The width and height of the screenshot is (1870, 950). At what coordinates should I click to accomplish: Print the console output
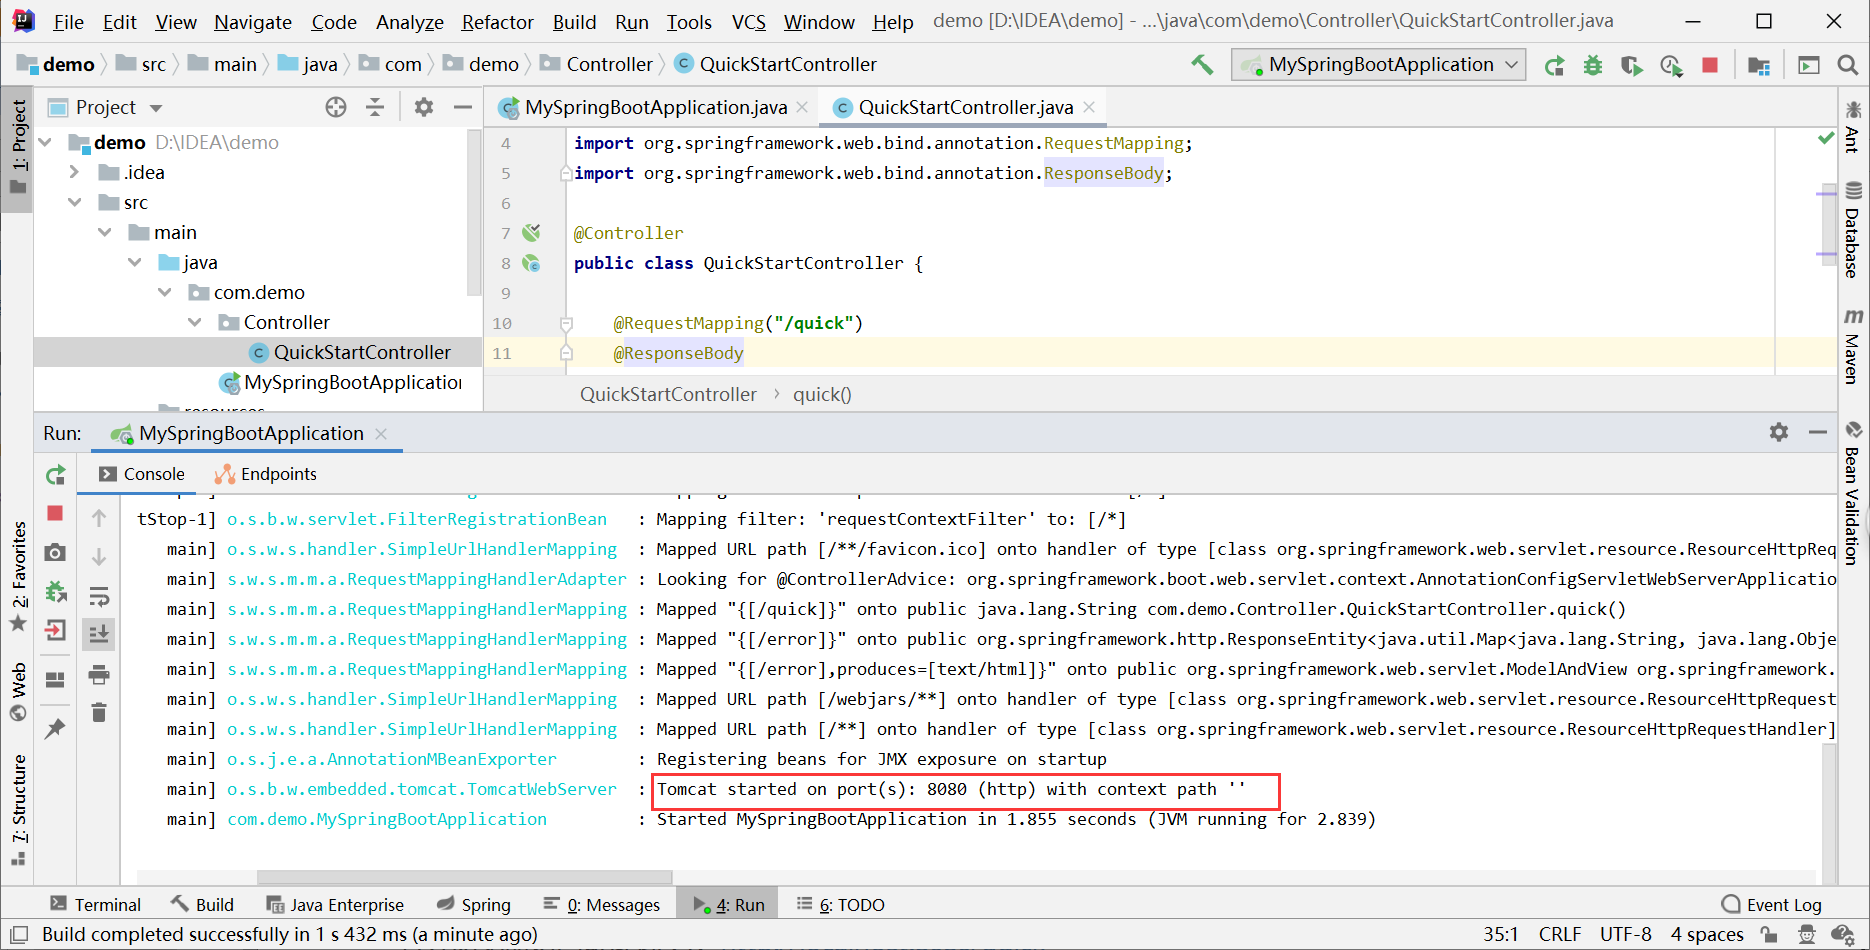[x=99, y=675]
